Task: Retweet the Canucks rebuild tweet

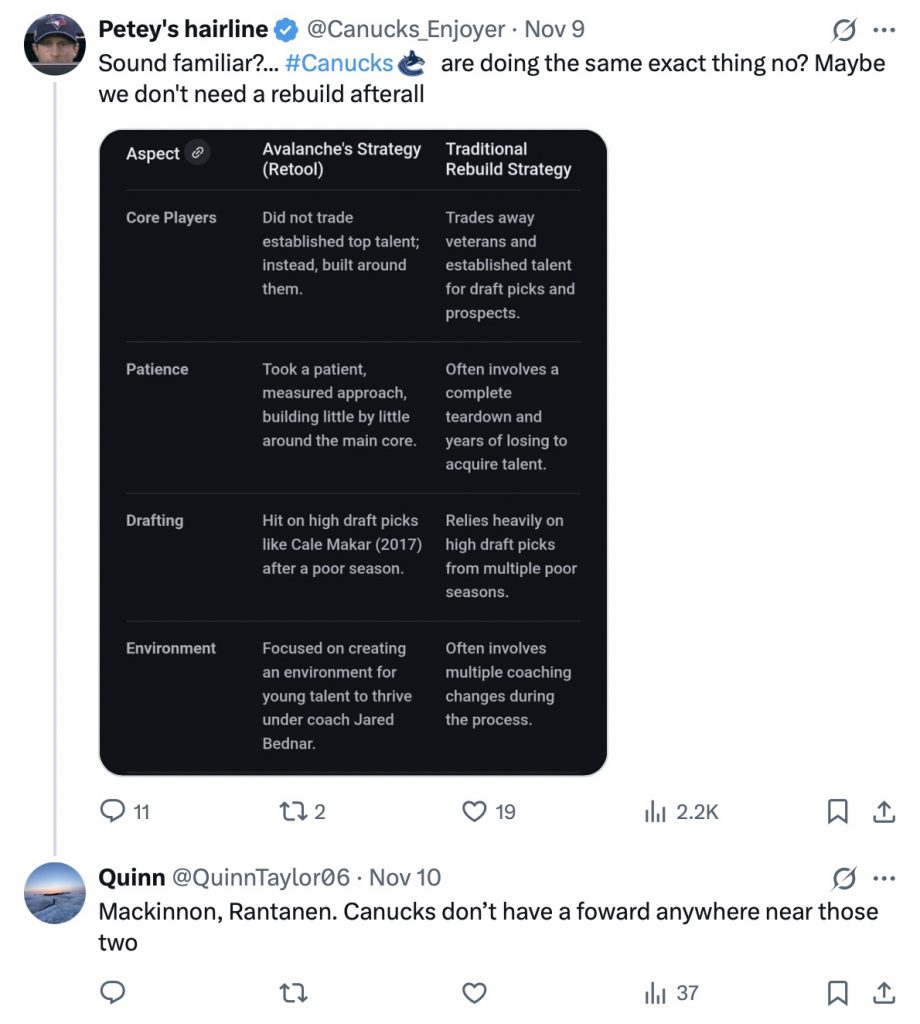Action: click(294, 812)
